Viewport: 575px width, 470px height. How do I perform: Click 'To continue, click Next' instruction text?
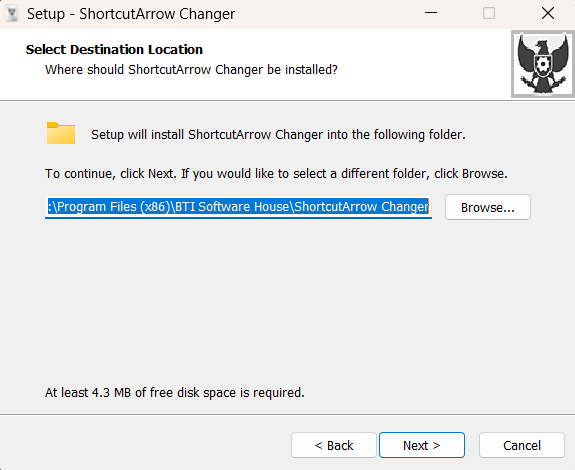point(276,173)
